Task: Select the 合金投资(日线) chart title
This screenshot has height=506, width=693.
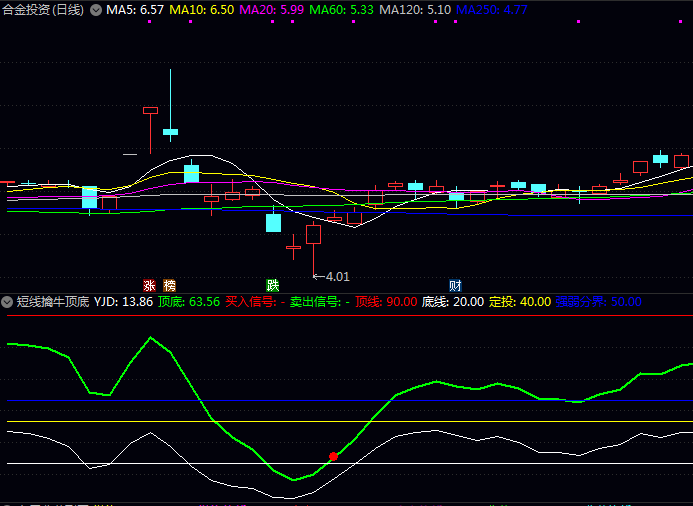Action: click(43, 10)
